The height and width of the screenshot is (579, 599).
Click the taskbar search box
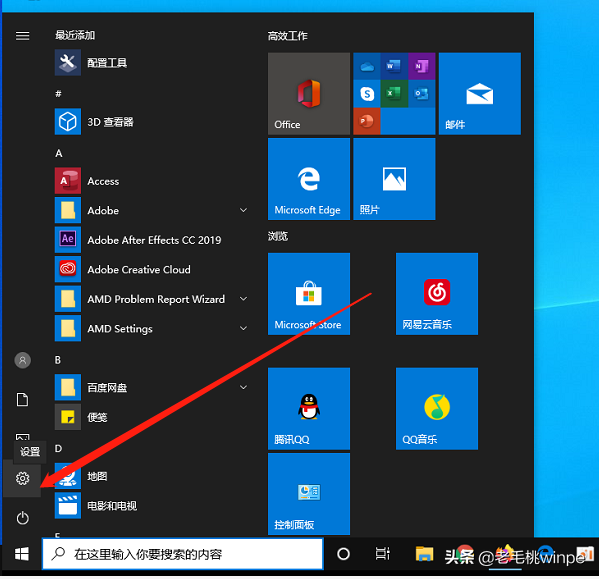pos(183,554)
